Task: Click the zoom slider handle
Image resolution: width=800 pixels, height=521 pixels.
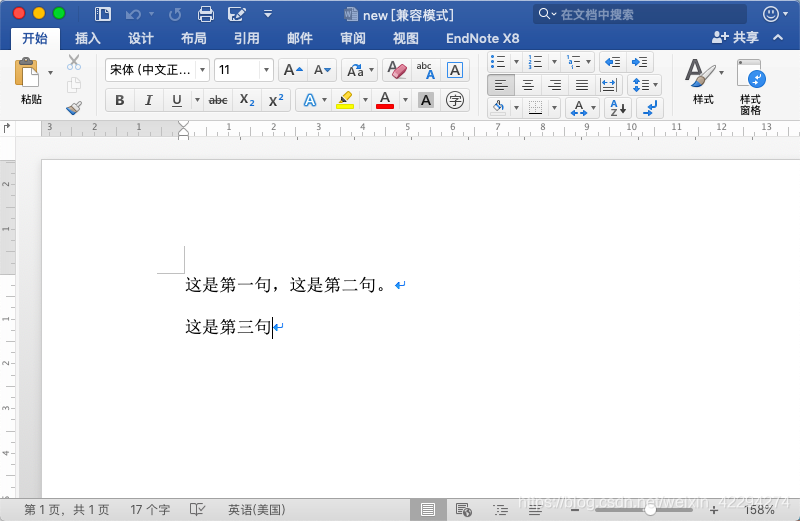Action: 651,509
